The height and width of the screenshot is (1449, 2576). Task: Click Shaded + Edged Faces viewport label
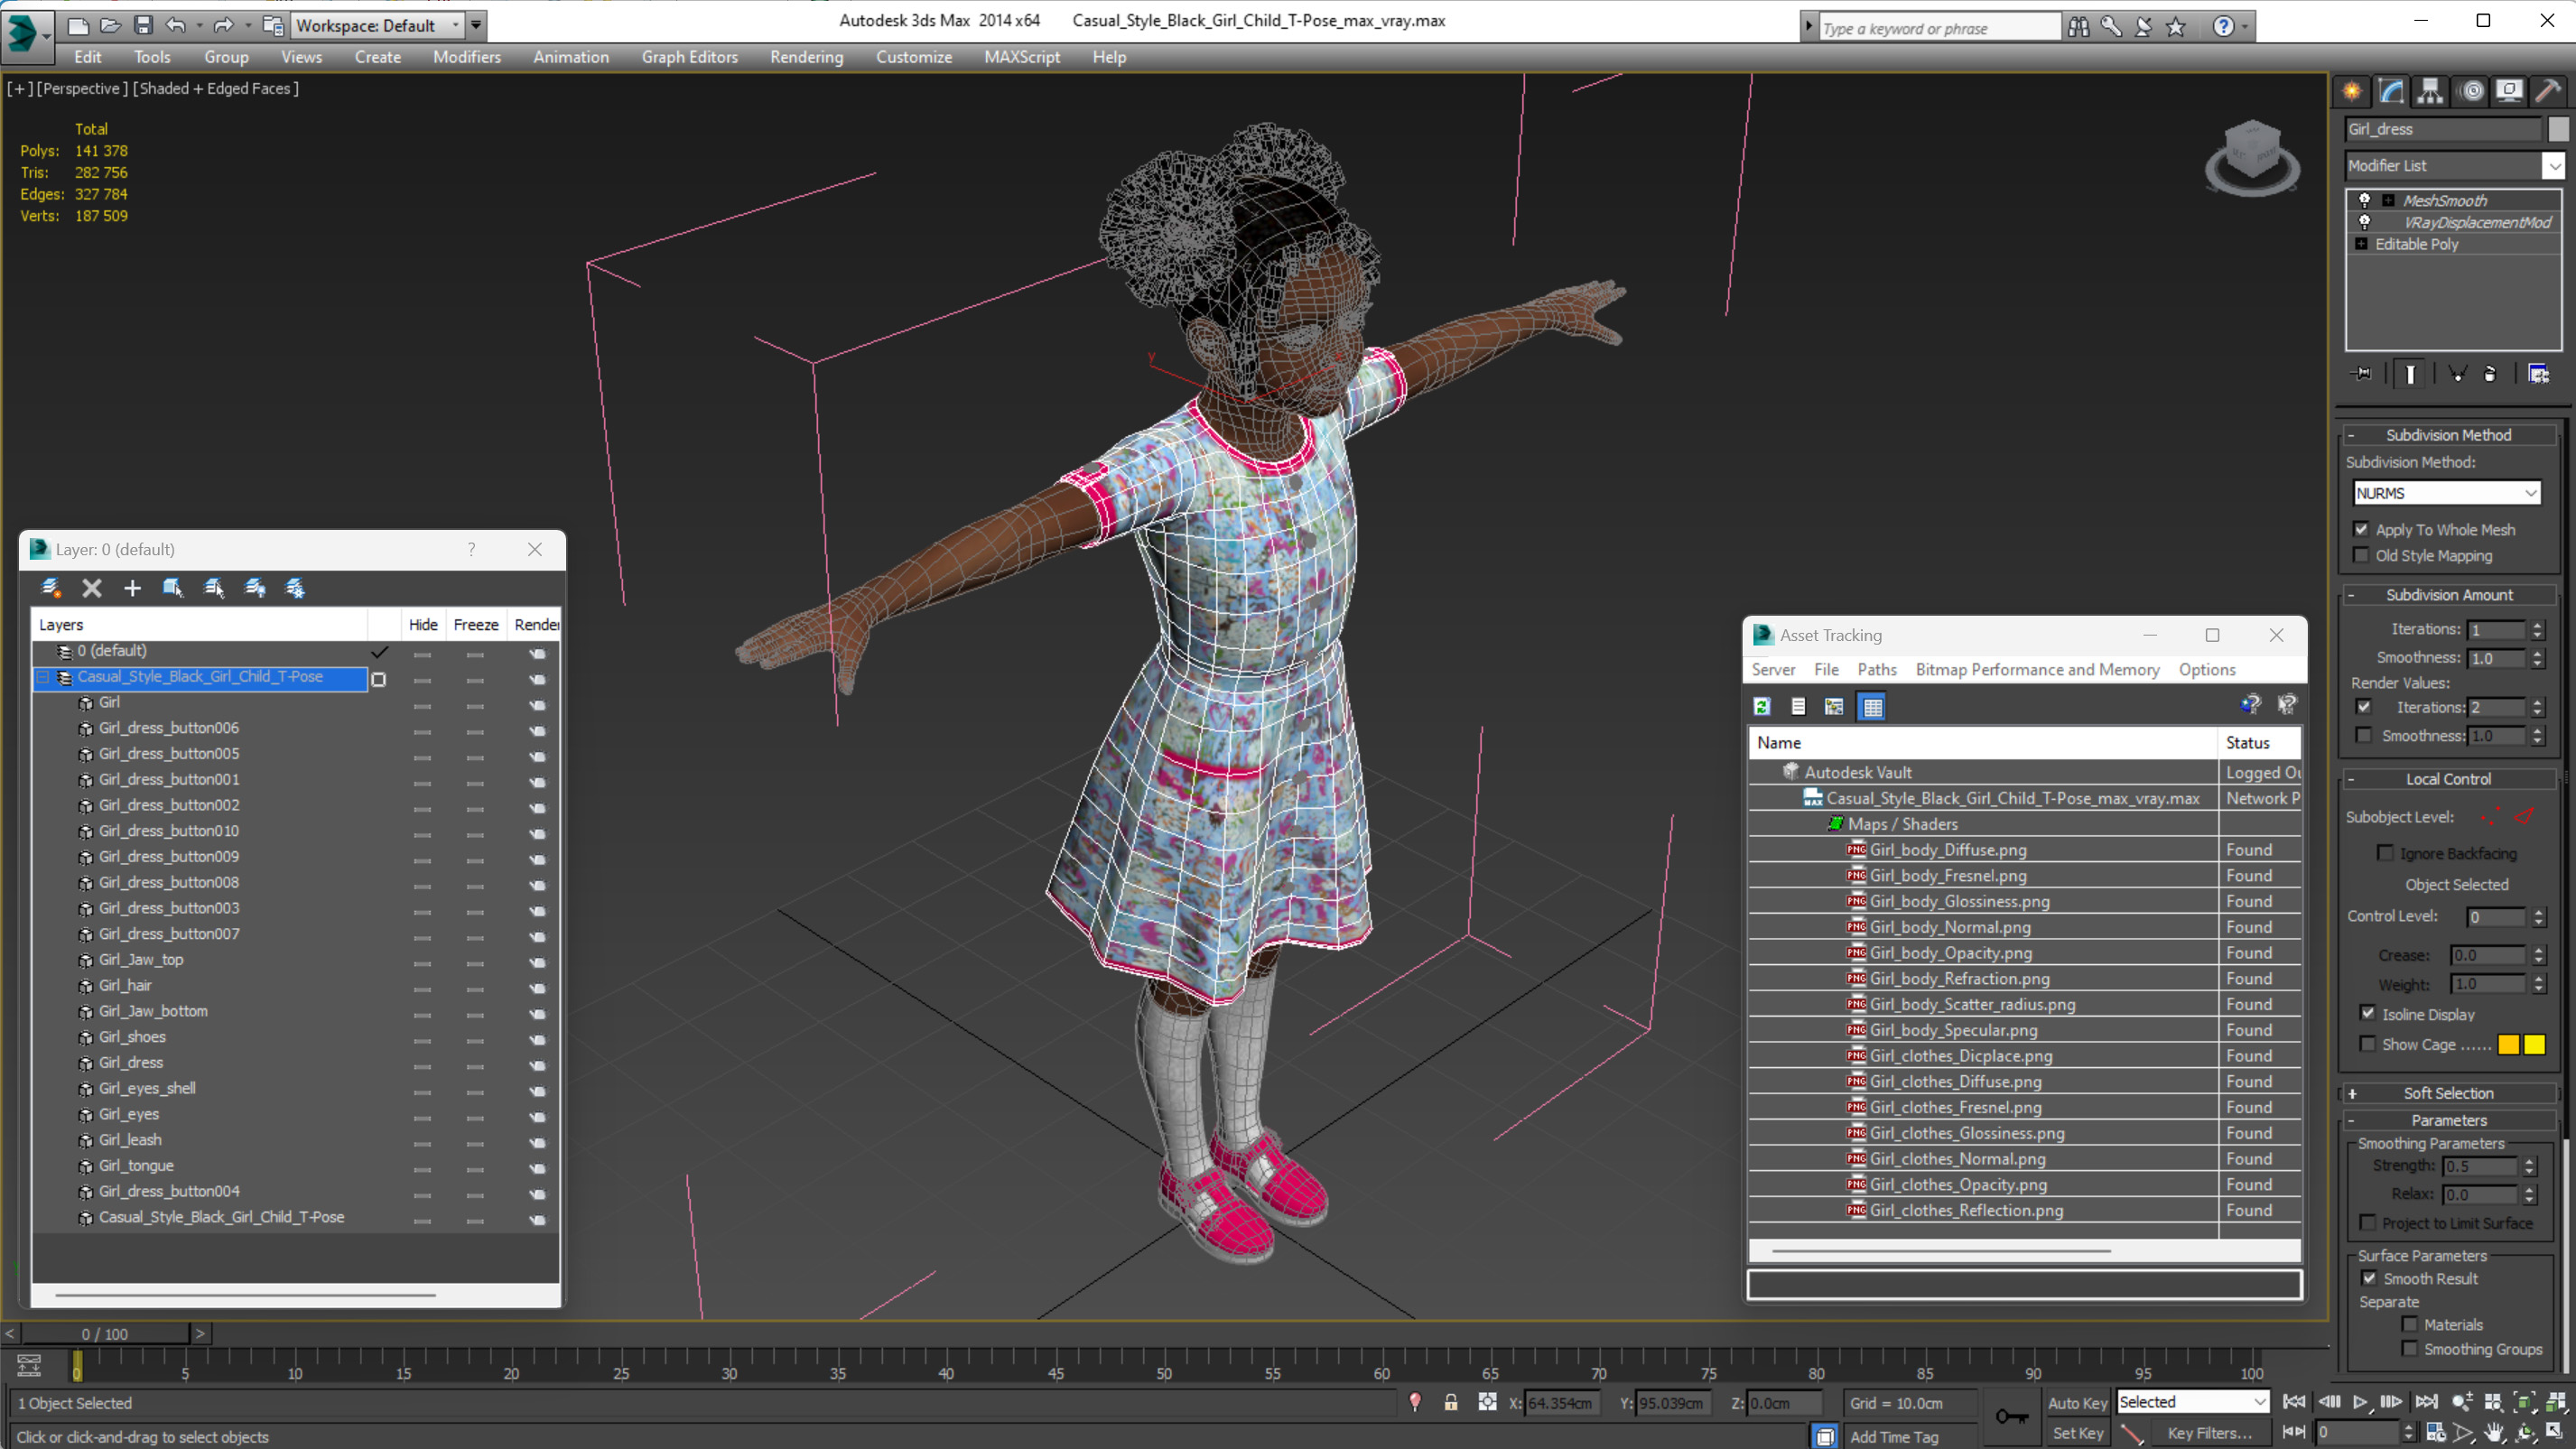point(215,88)
